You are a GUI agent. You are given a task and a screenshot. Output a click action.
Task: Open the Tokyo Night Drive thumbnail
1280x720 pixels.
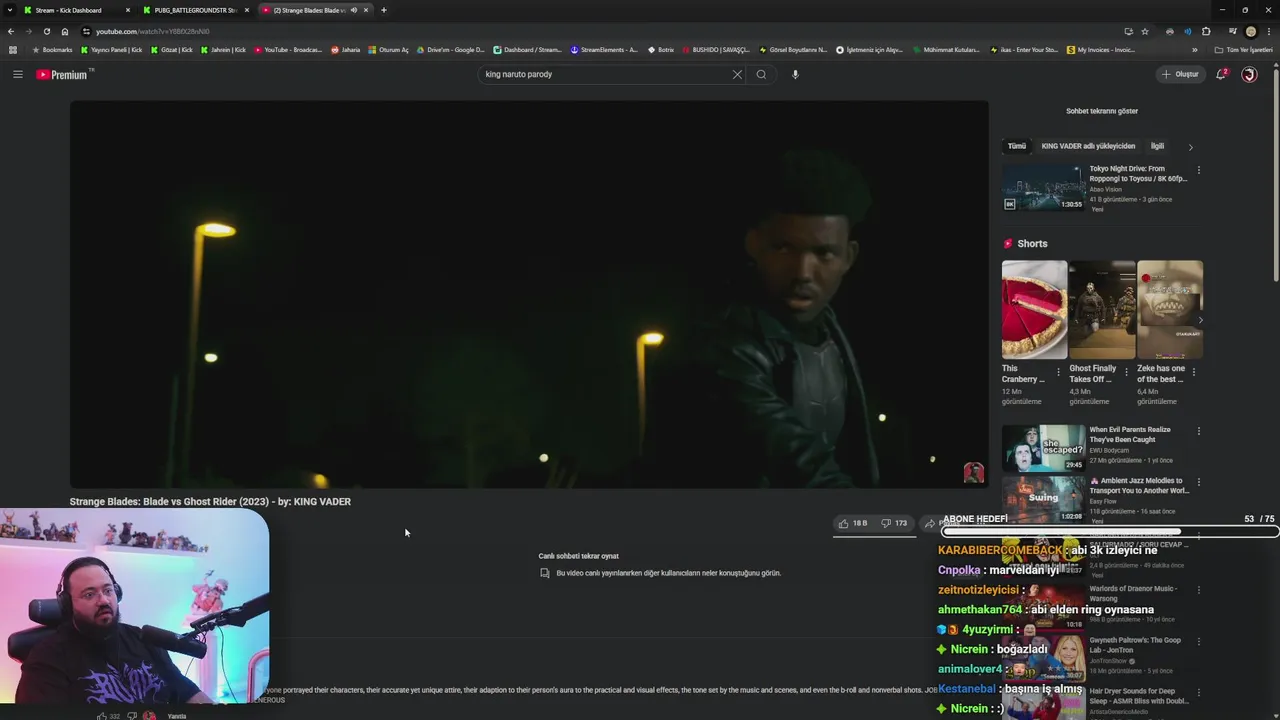pos(1043,187)
